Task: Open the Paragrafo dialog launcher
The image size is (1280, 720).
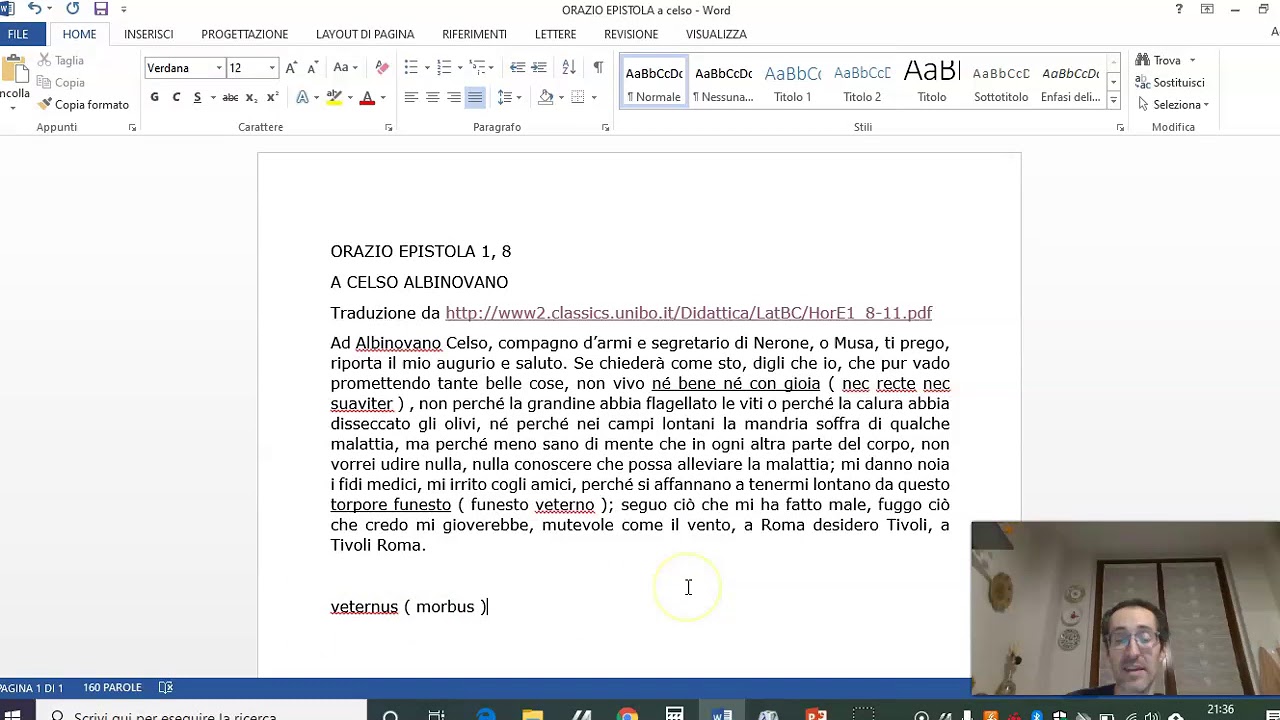Action: coord(605,128)
